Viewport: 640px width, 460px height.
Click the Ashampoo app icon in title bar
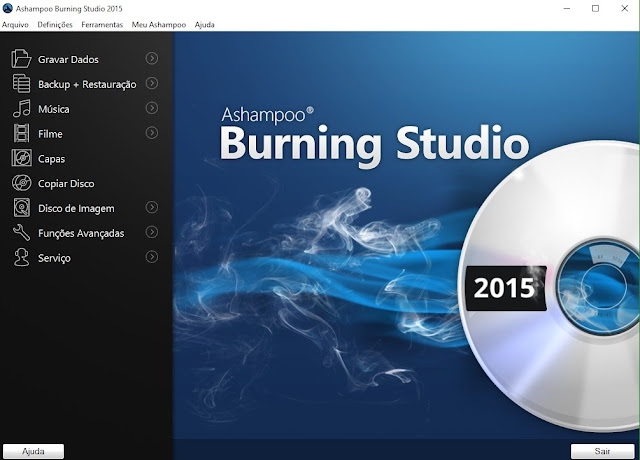click(7, 8)
